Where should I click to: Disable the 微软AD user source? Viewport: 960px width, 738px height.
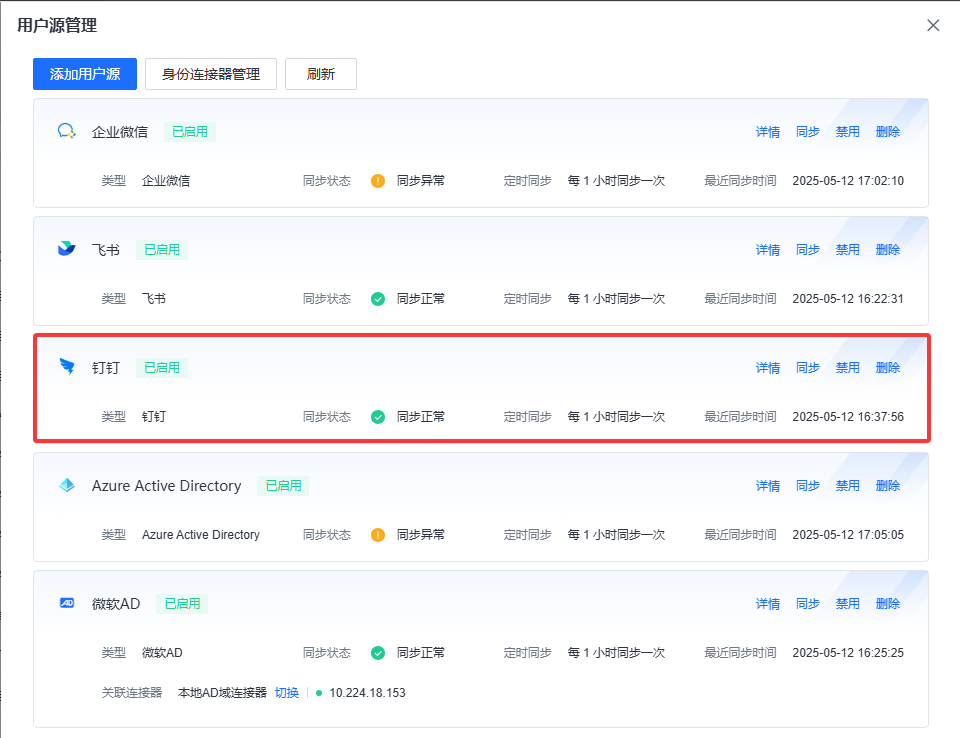pyautogui.click(x=847, y=604)
